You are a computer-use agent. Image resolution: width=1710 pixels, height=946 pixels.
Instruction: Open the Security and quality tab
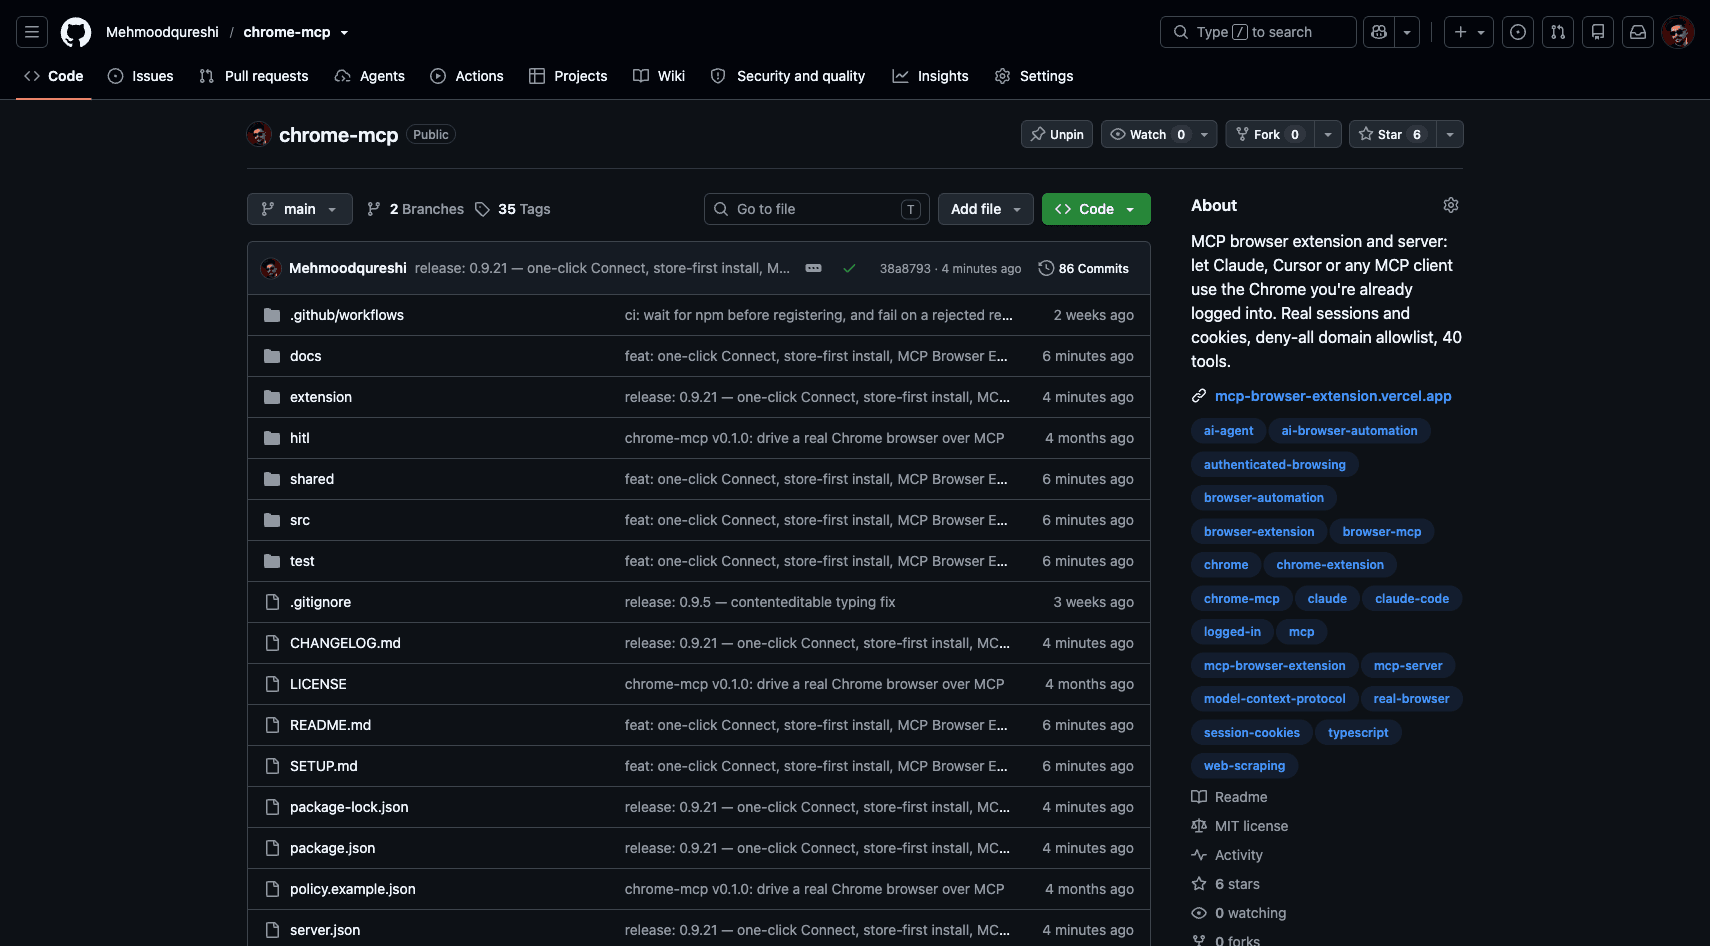pyautogui.click(x=788, y=76)
